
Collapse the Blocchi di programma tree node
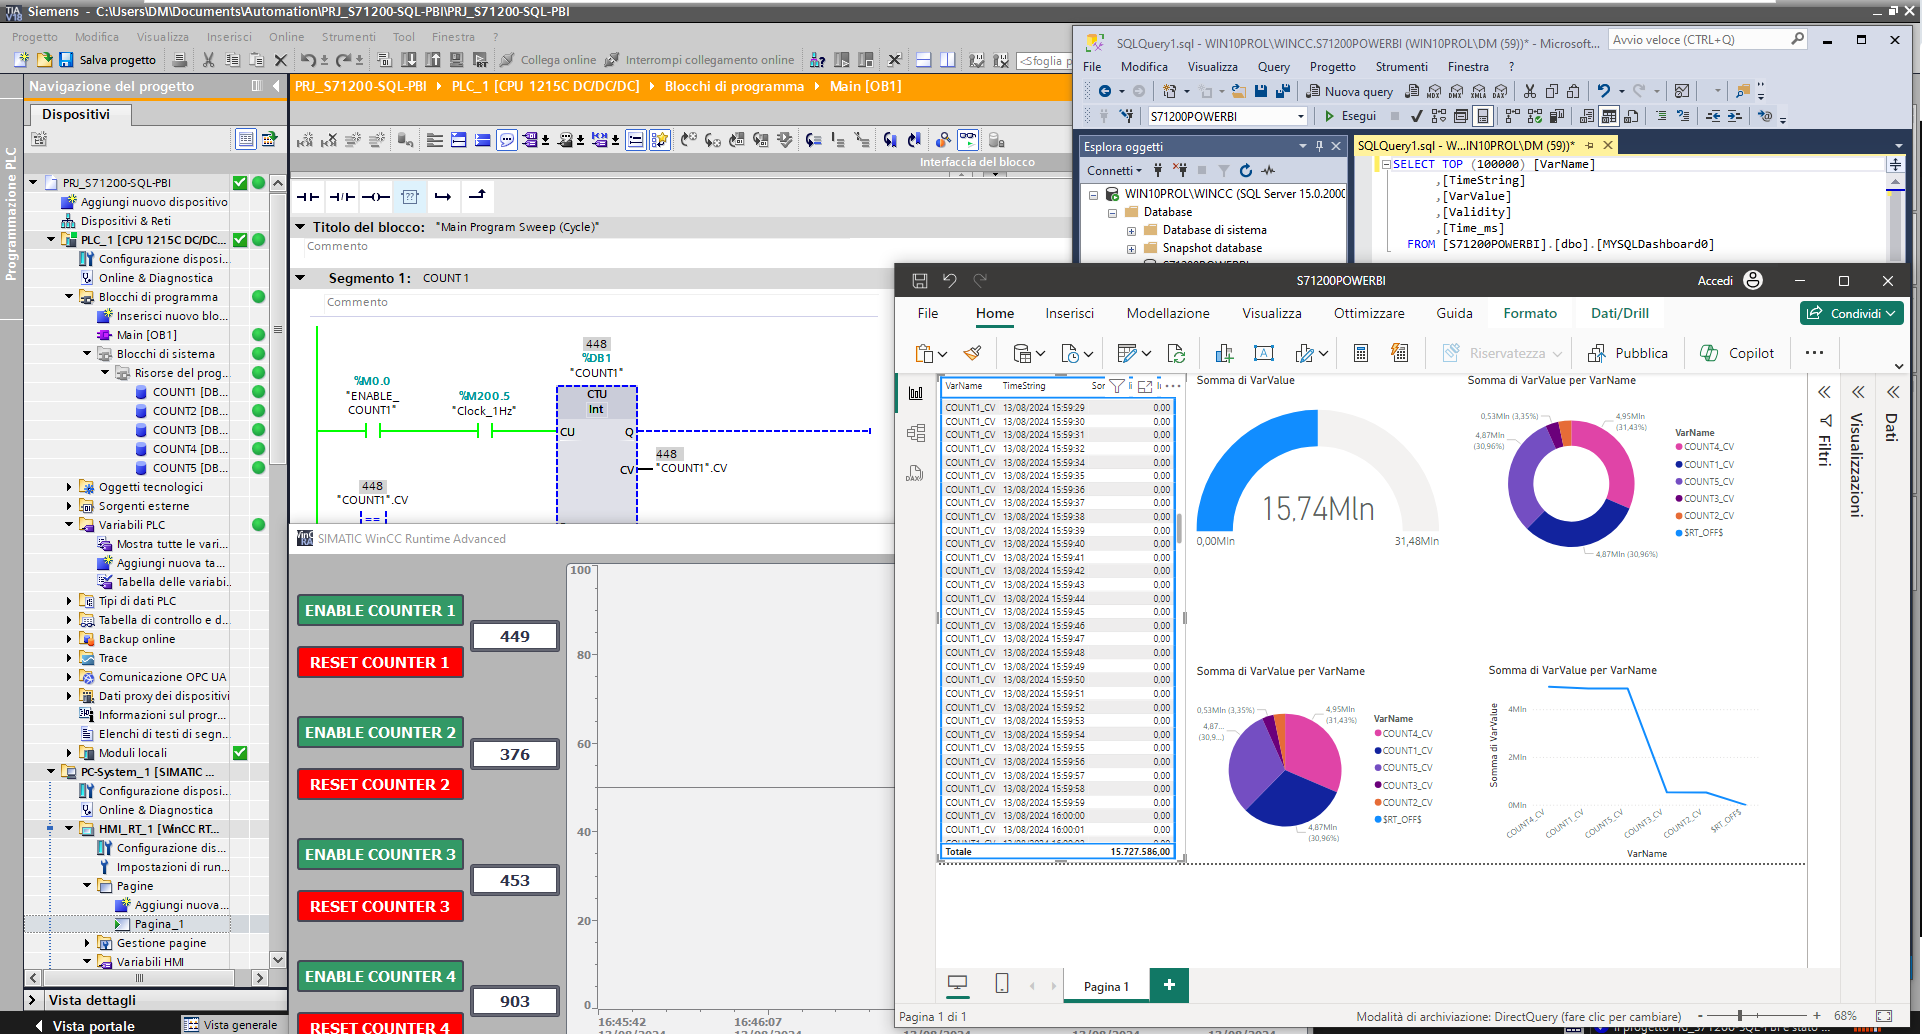(x=69, y=297)
